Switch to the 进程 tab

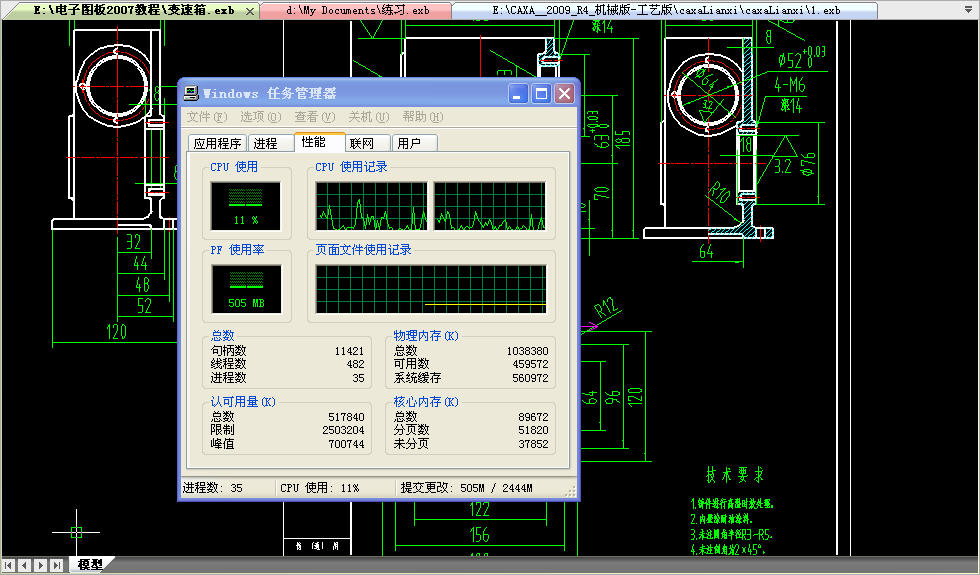click(x=270, y=143)
